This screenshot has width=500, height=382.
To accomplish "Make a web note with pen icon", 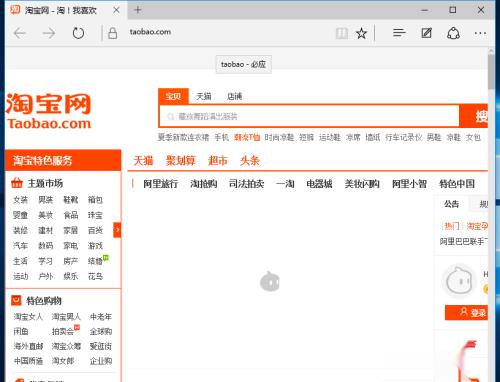I will pos(426,33).
